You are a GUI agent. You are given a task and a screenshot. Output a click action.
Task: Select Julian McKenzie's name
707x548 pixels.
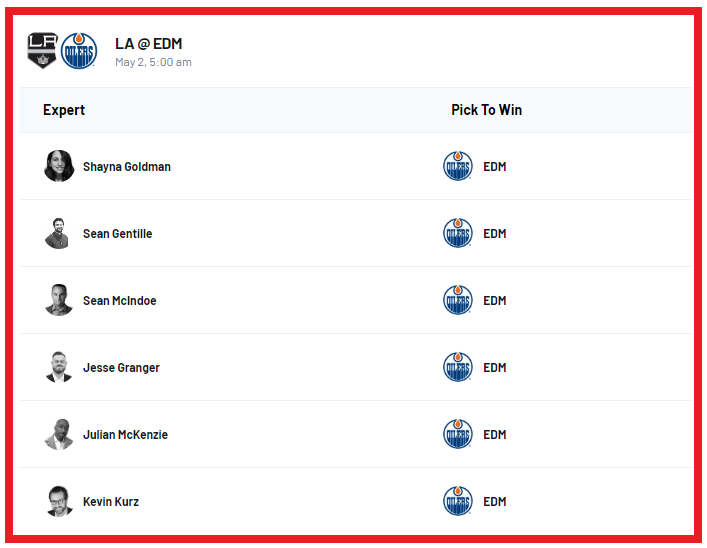[x=125, y=435]
